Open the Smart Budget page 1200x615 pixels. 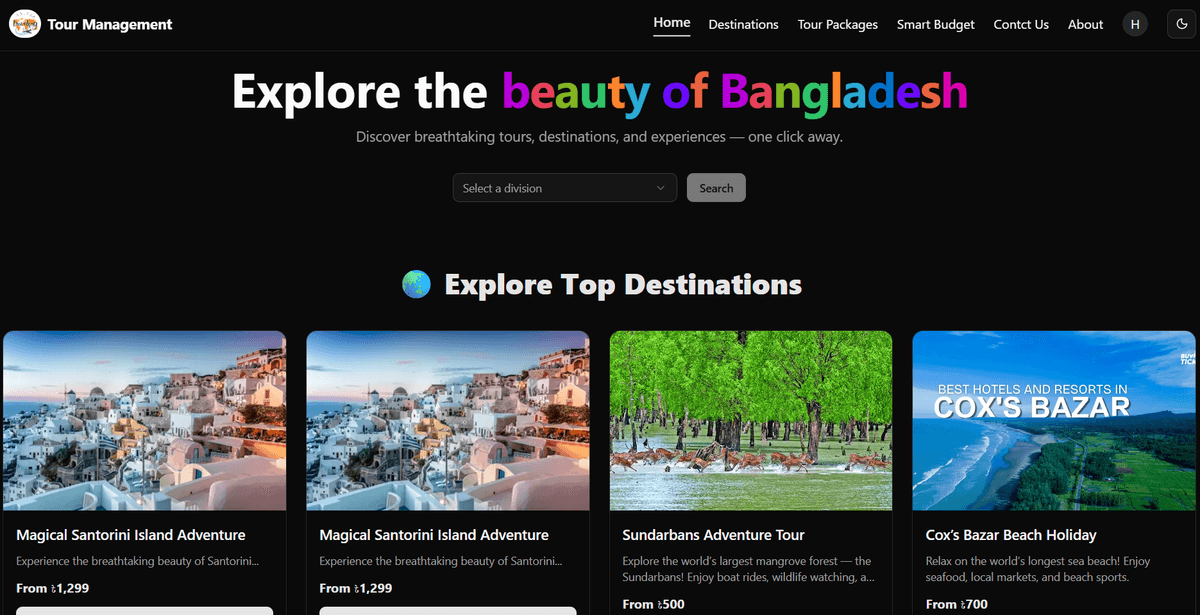pyautogui.click(x=936, y=24)
